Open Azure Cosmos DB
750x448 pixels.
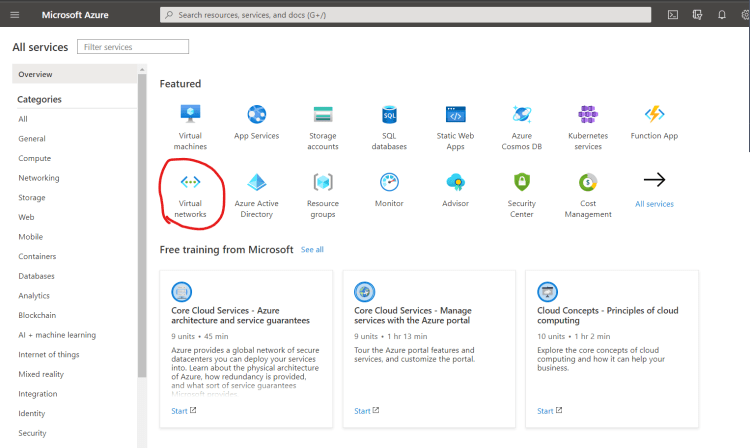coord(521,127)
